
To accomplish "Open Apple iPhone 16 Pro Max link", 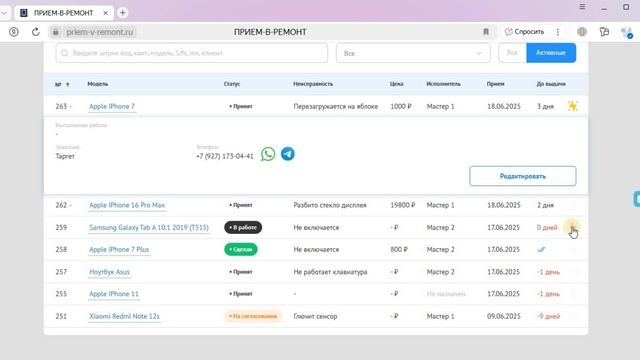I will 127,205.
